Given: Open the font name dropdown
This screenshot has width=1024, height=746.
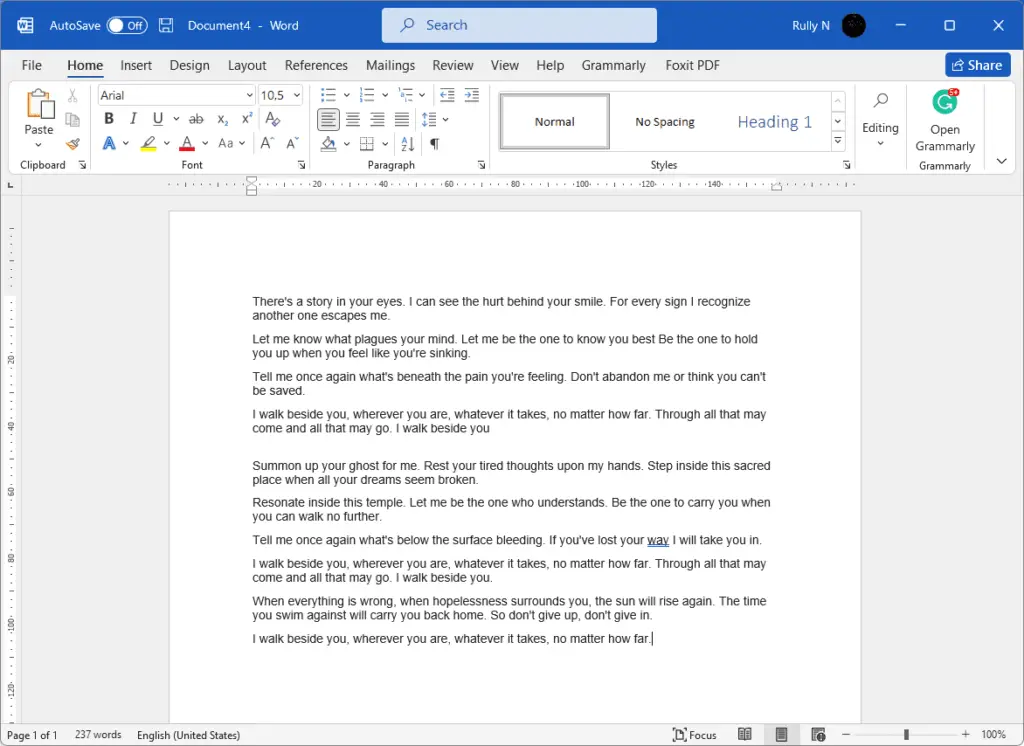Looking at the screenshot, I should click(x=252, y=94).
